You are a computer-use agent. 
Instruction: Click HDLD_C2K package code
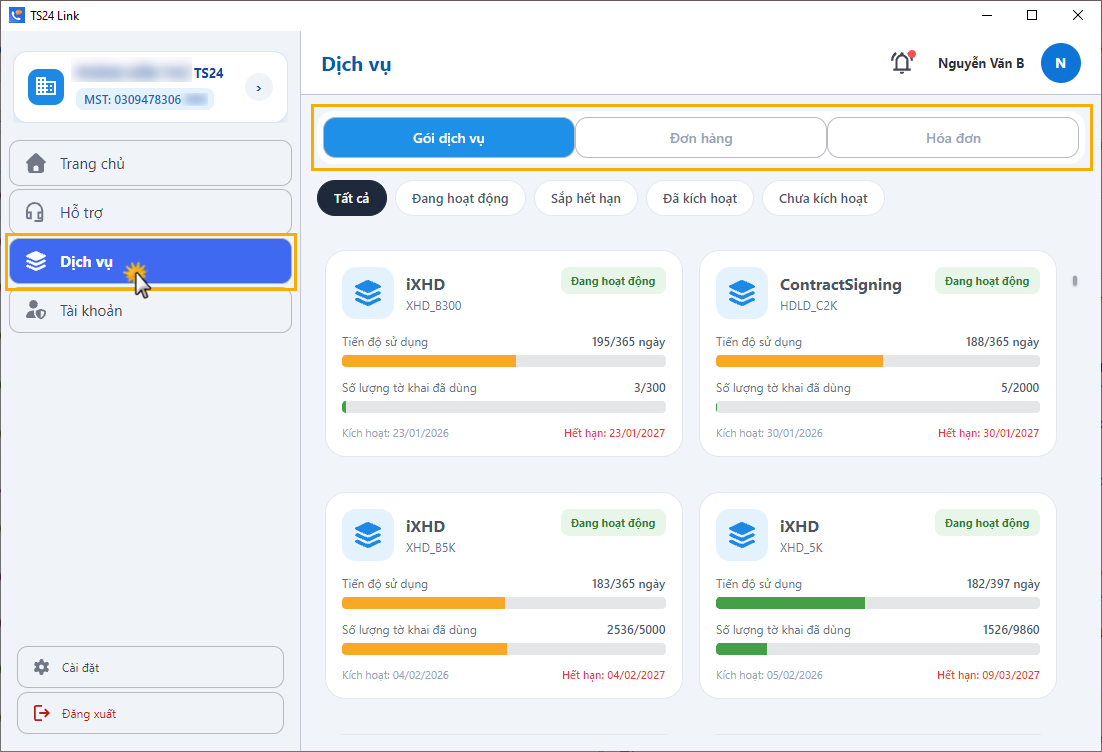(x=808, y=306)
